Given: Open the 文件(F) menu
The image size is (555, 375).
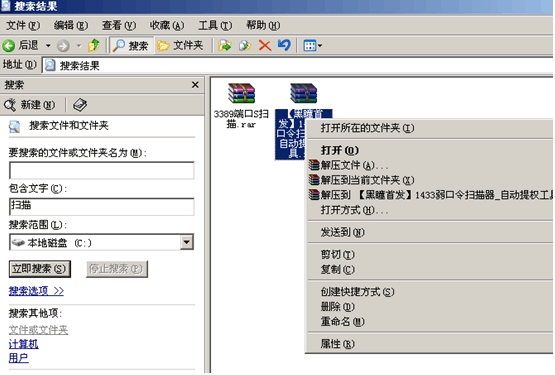Looking at the screenshot, I should tap(23, 25).
